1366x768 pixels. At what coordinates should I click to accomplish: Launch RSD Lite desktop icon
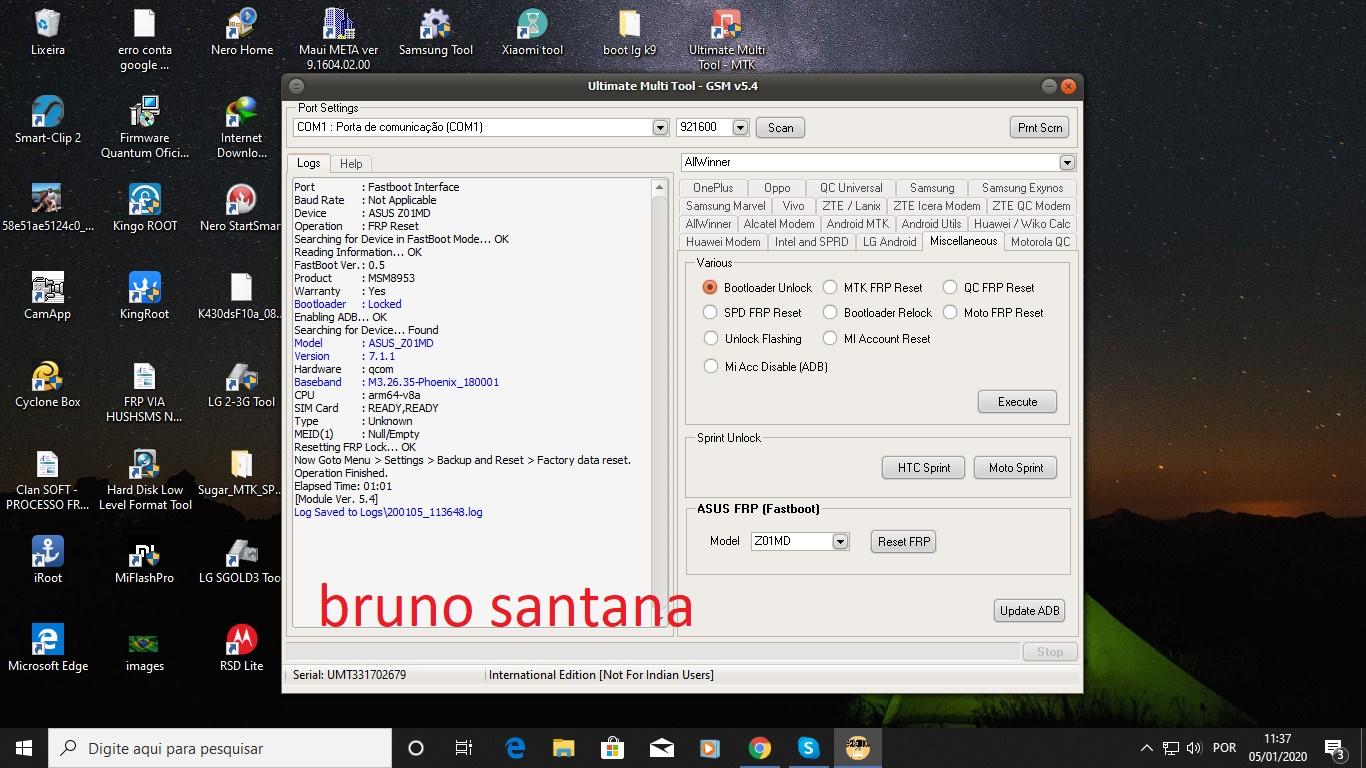[241, 648]
